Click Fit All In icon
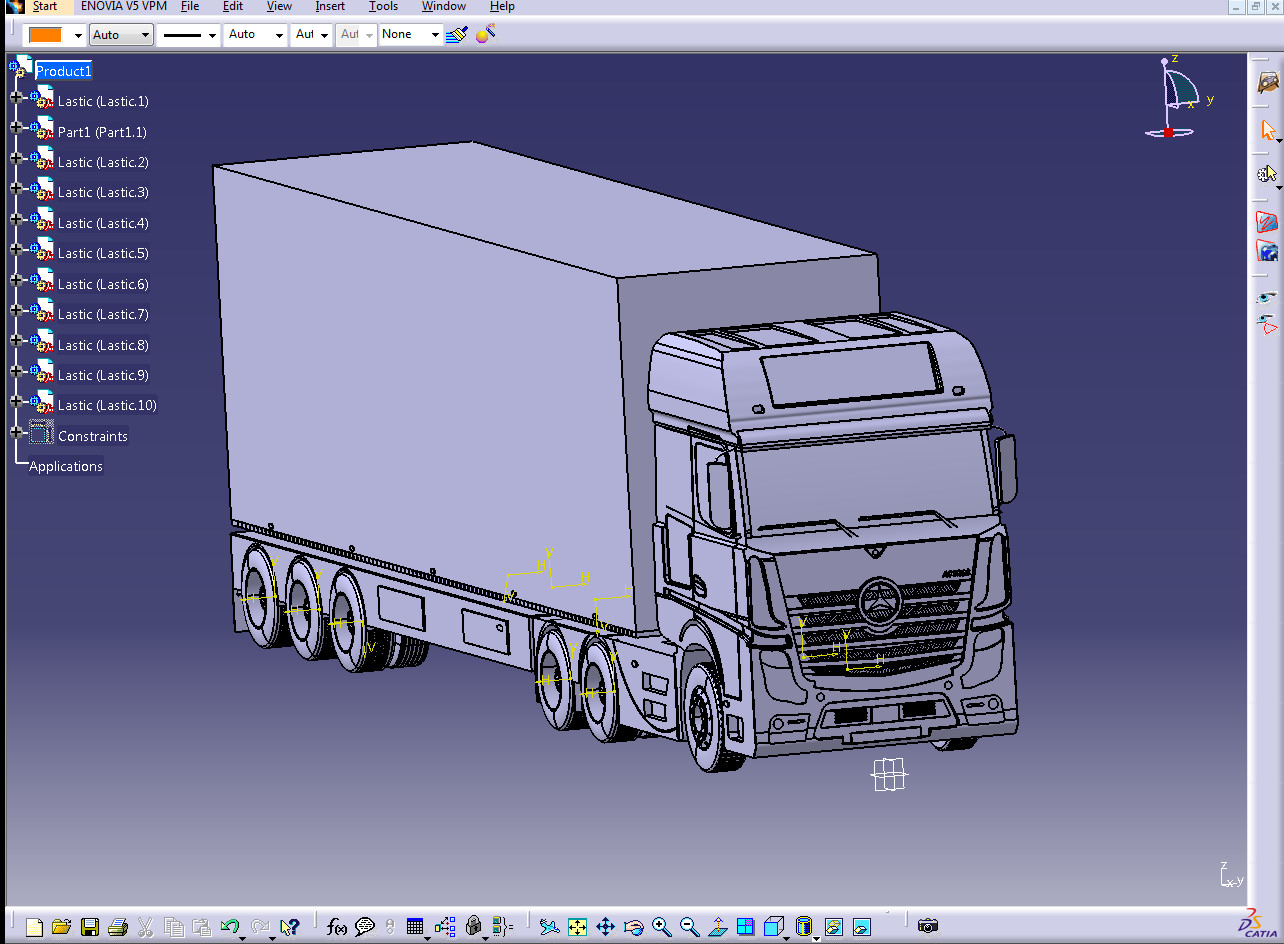Screen dimensions: 1284x944 (577, 927)
